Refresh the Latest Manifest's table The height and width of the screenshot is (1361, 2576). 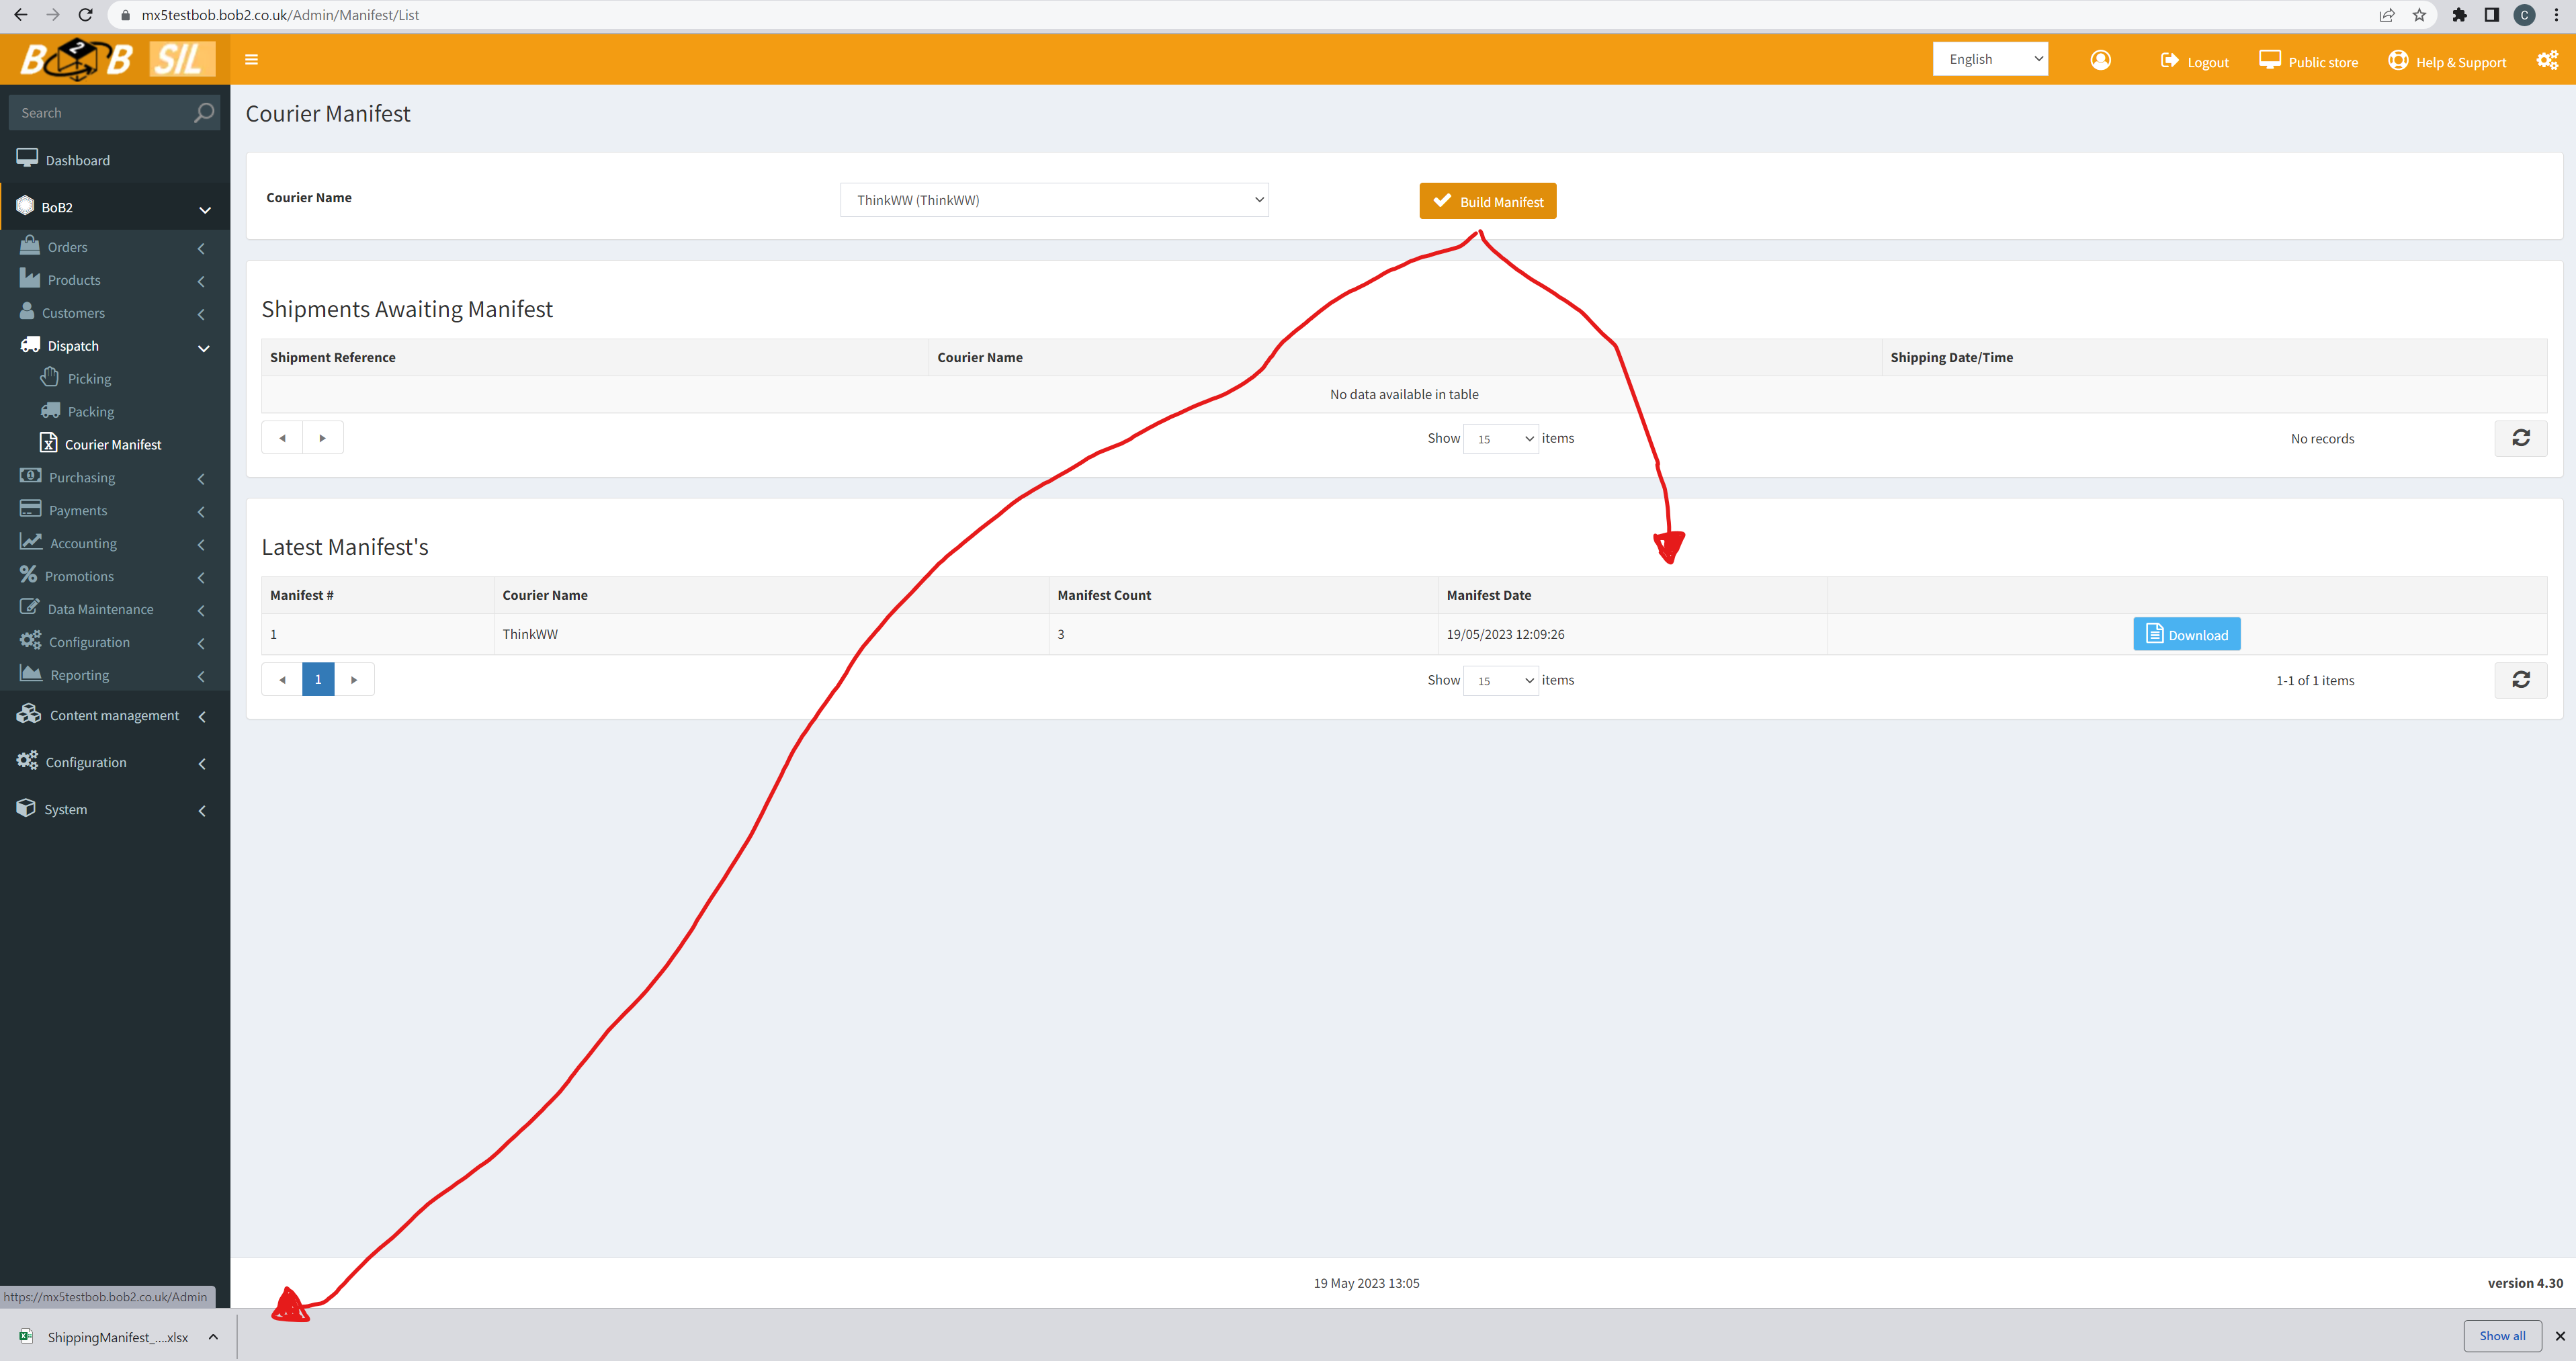pos(2521,679)
